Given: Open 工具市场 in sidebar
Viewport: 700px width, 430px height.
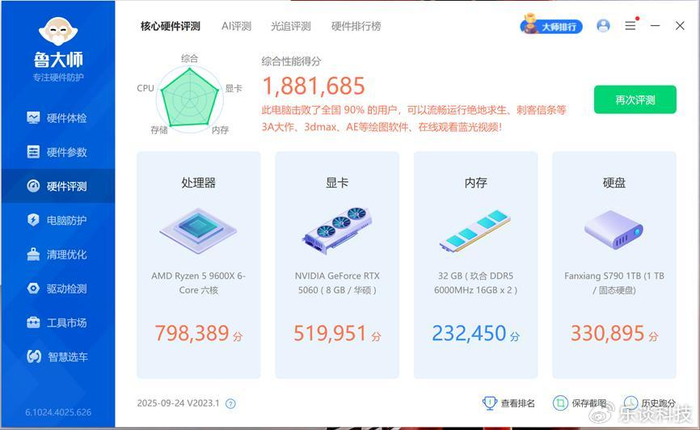Looking at the screenshot, I should (57, 322).
